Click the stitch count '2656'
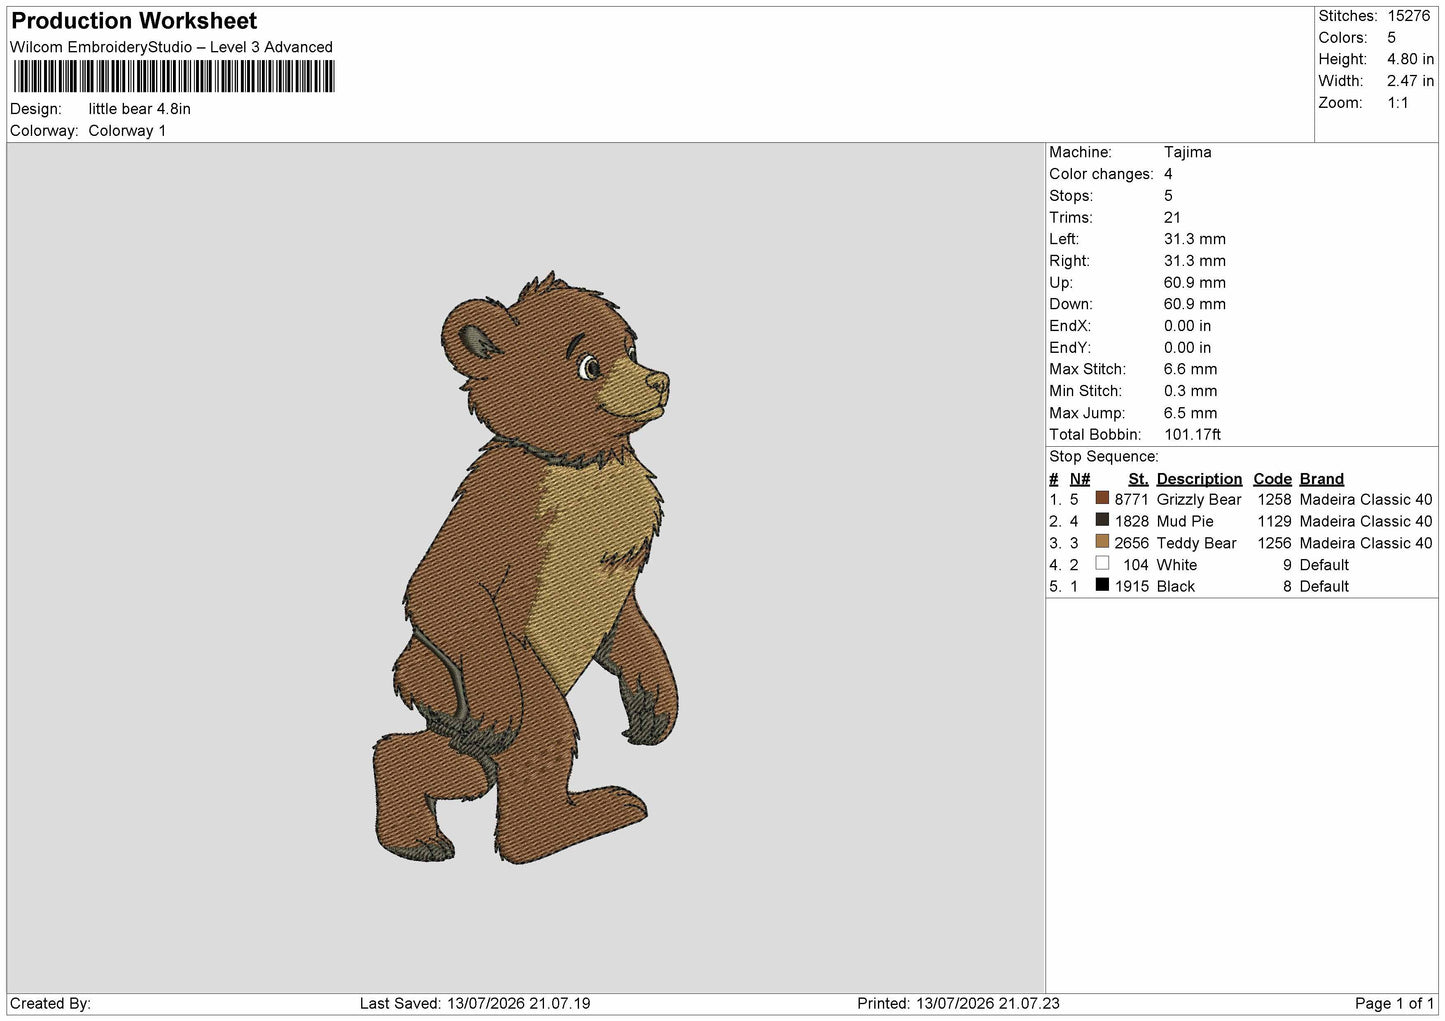This screenshot has width=1445, height=1021. [1132, 543]
